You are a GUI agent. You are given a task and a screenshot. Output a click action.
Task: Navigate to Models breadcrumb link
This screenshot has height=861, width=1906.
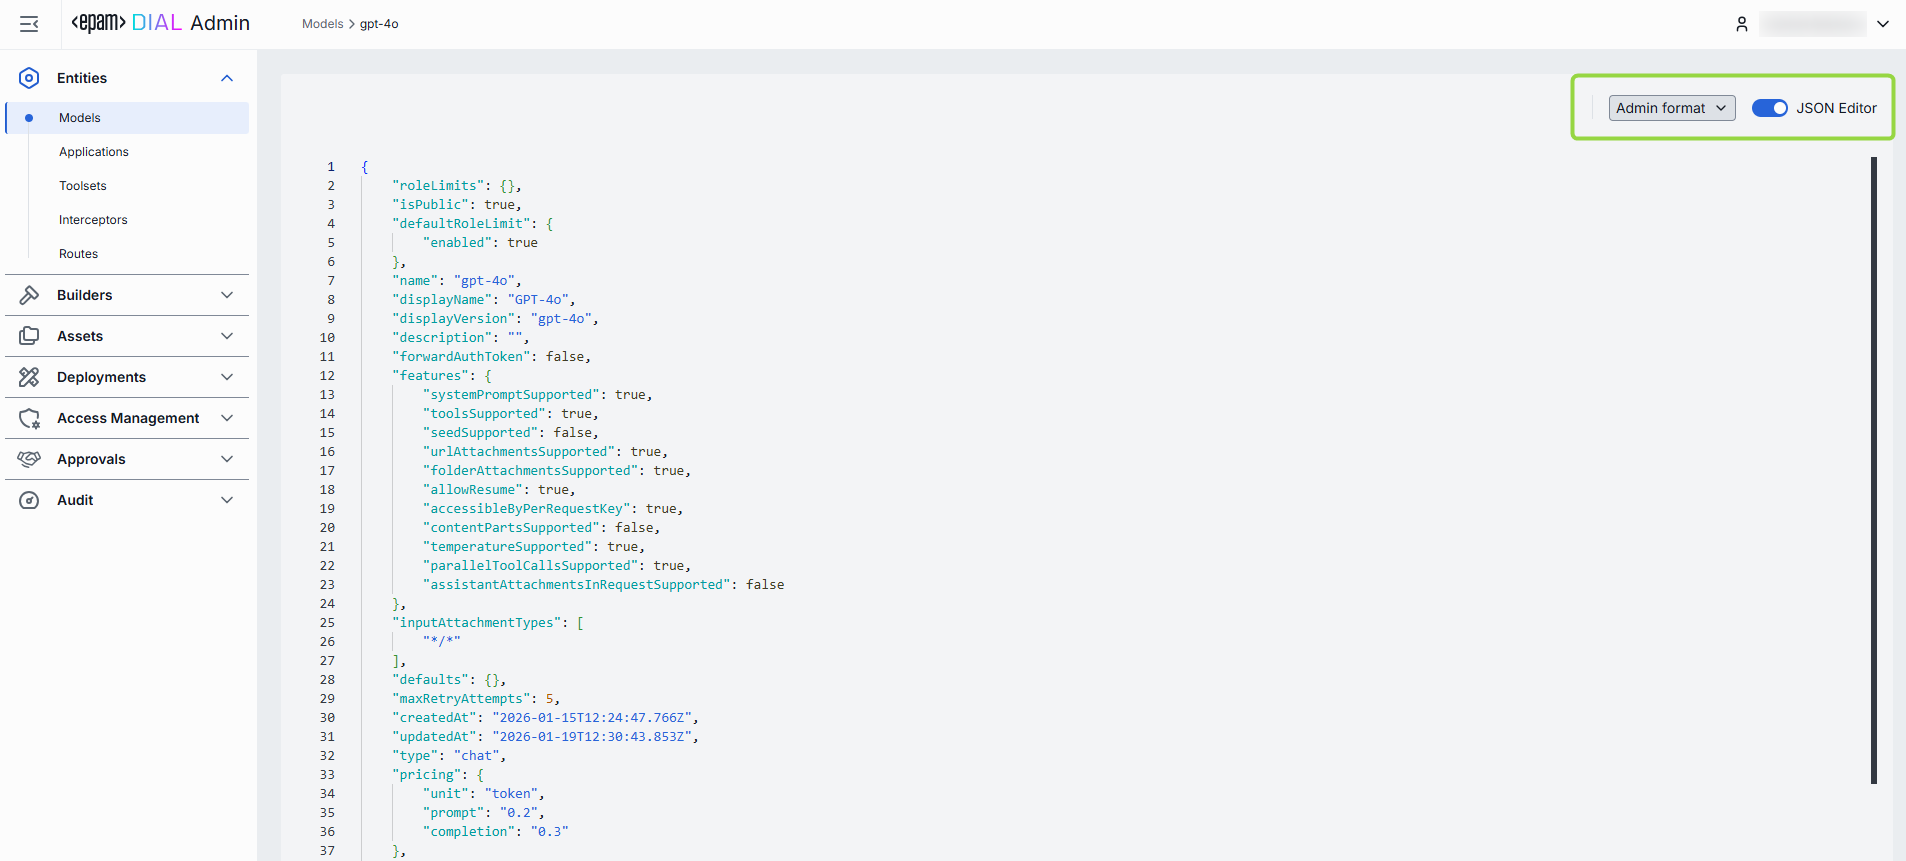(322, 24)
